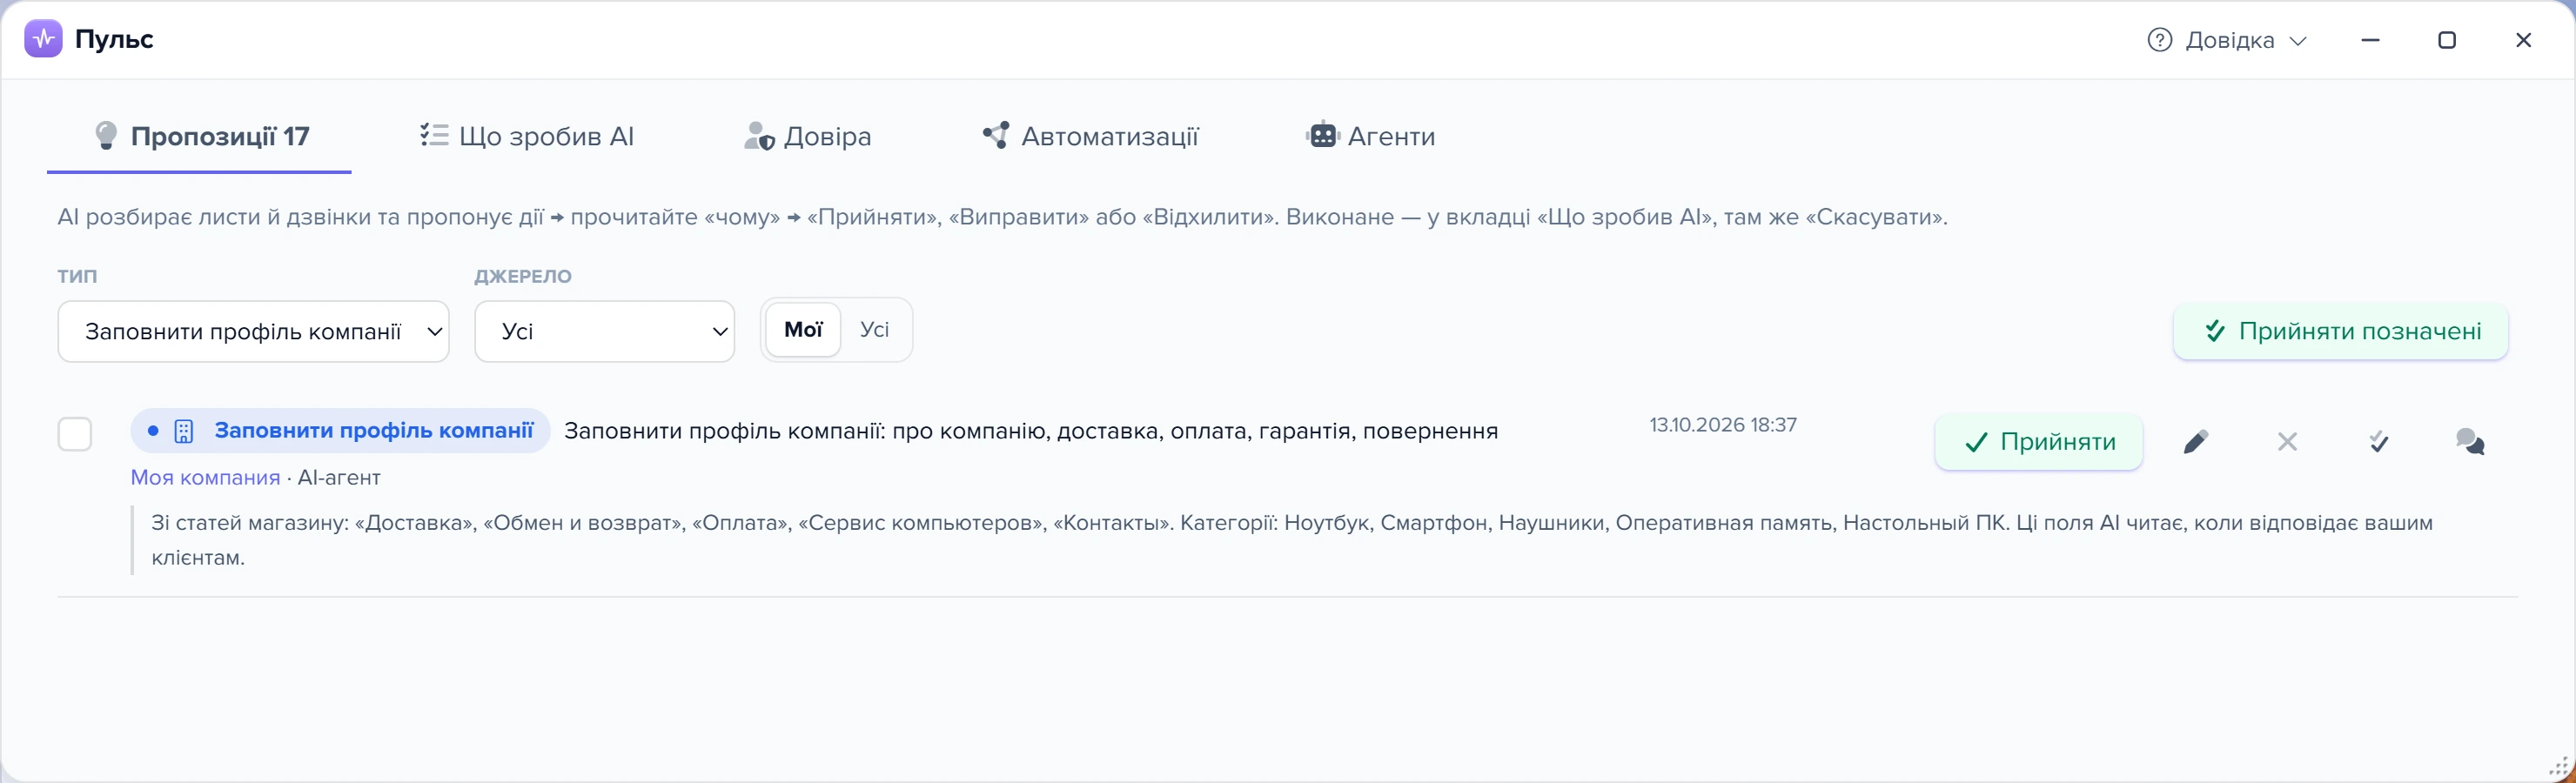Close the Пульс window

point(2523,40)
